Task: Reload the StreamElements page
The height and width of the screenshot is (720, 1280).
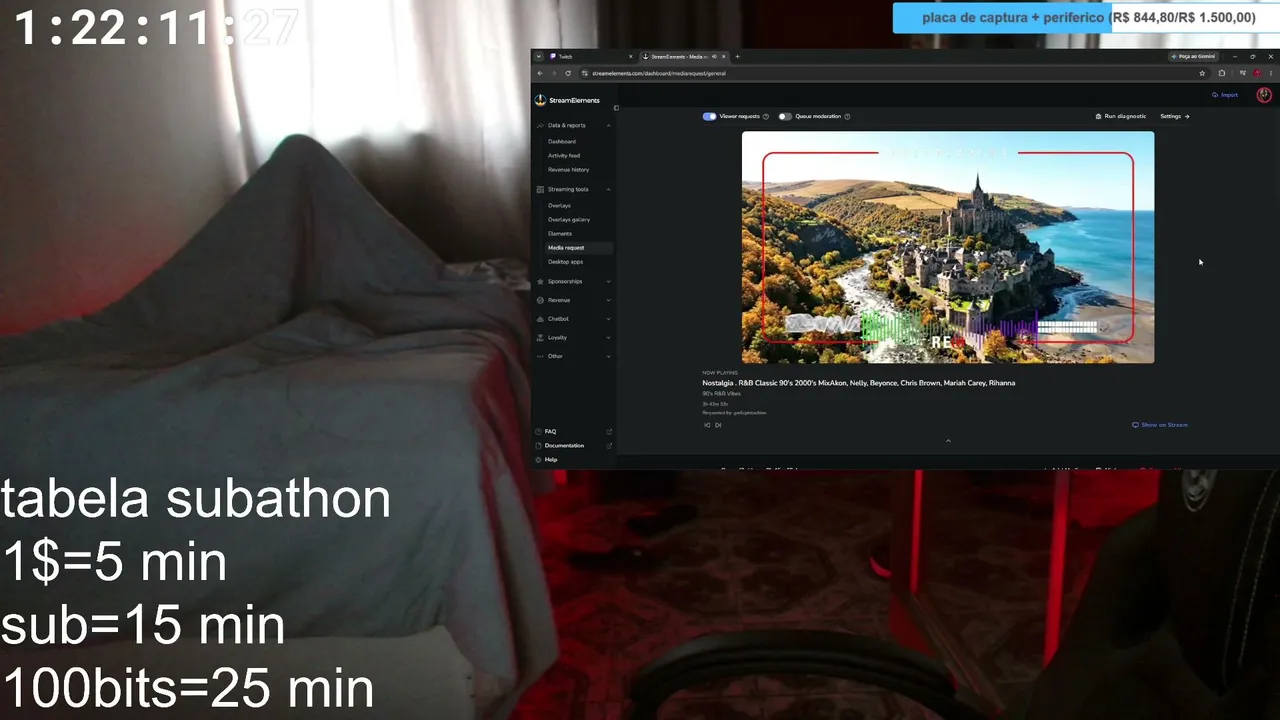Action: [568, 73]
